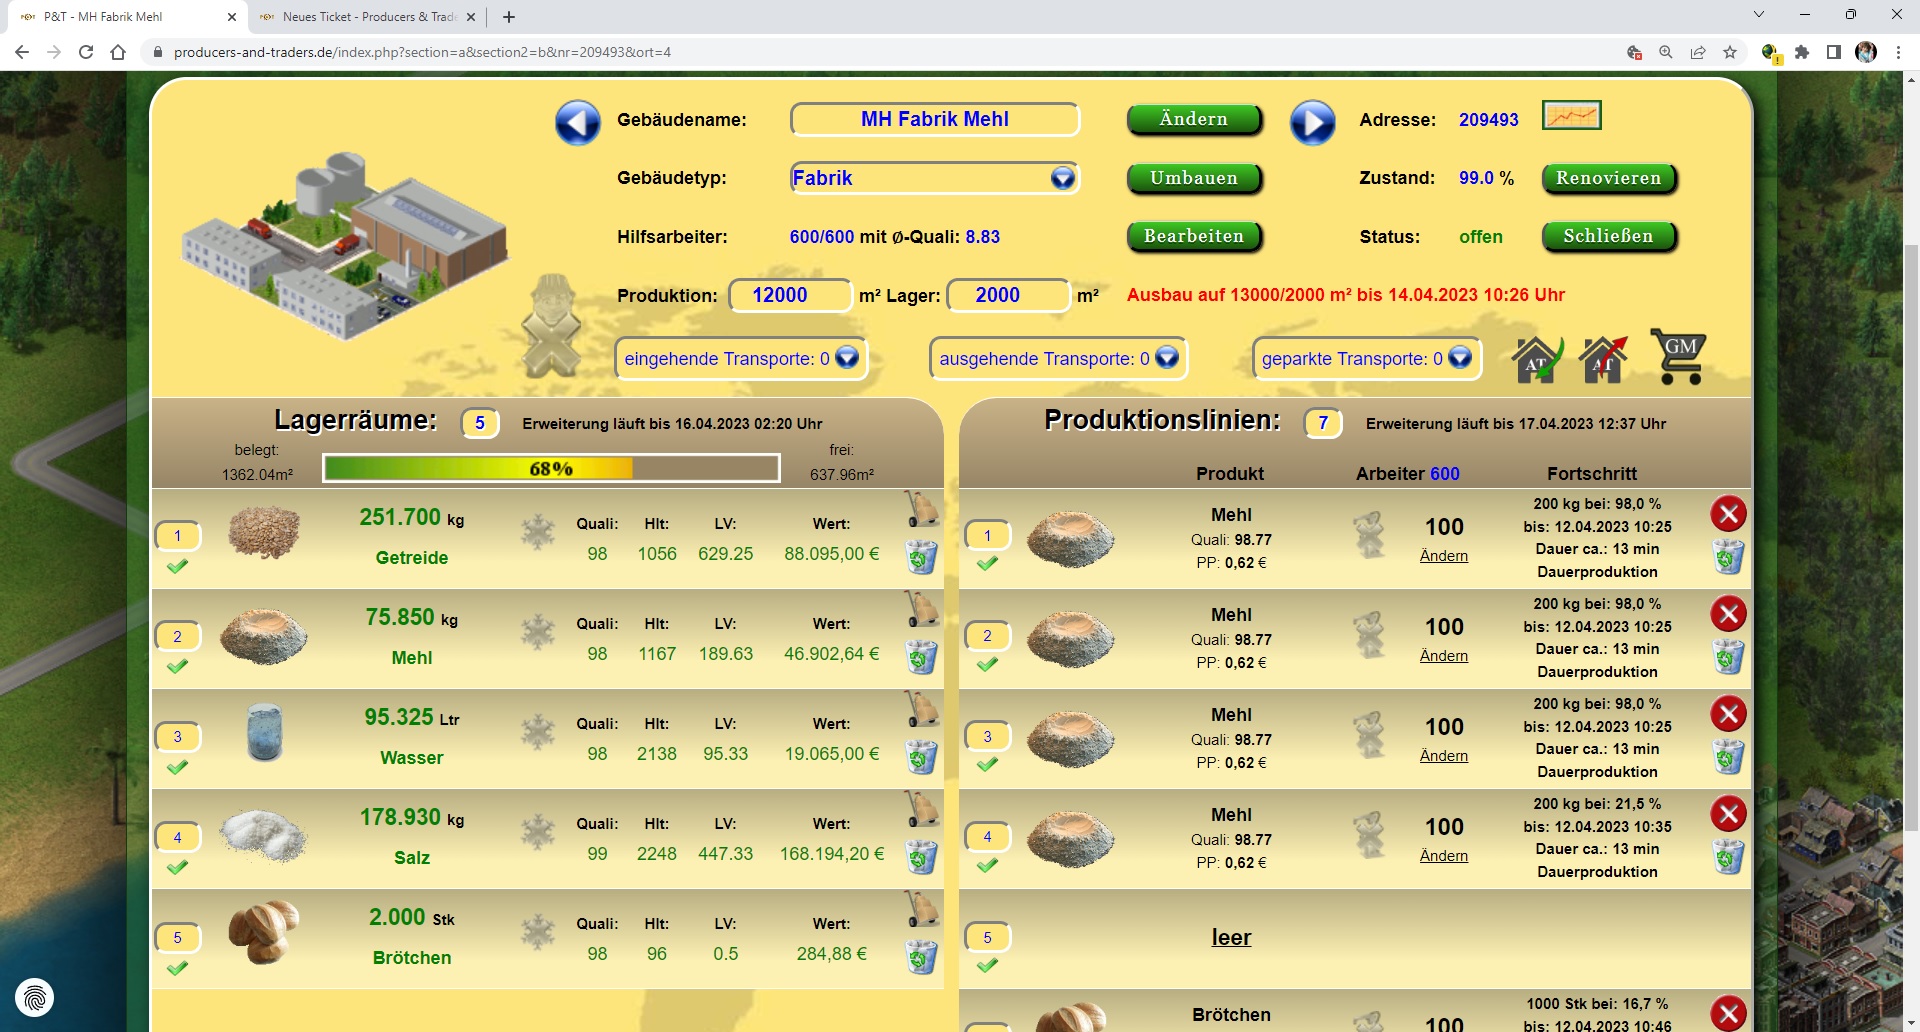Toggle green checkmark of storage room 3
This screenshot has width=1920, height=1032.
coord(177,767)
